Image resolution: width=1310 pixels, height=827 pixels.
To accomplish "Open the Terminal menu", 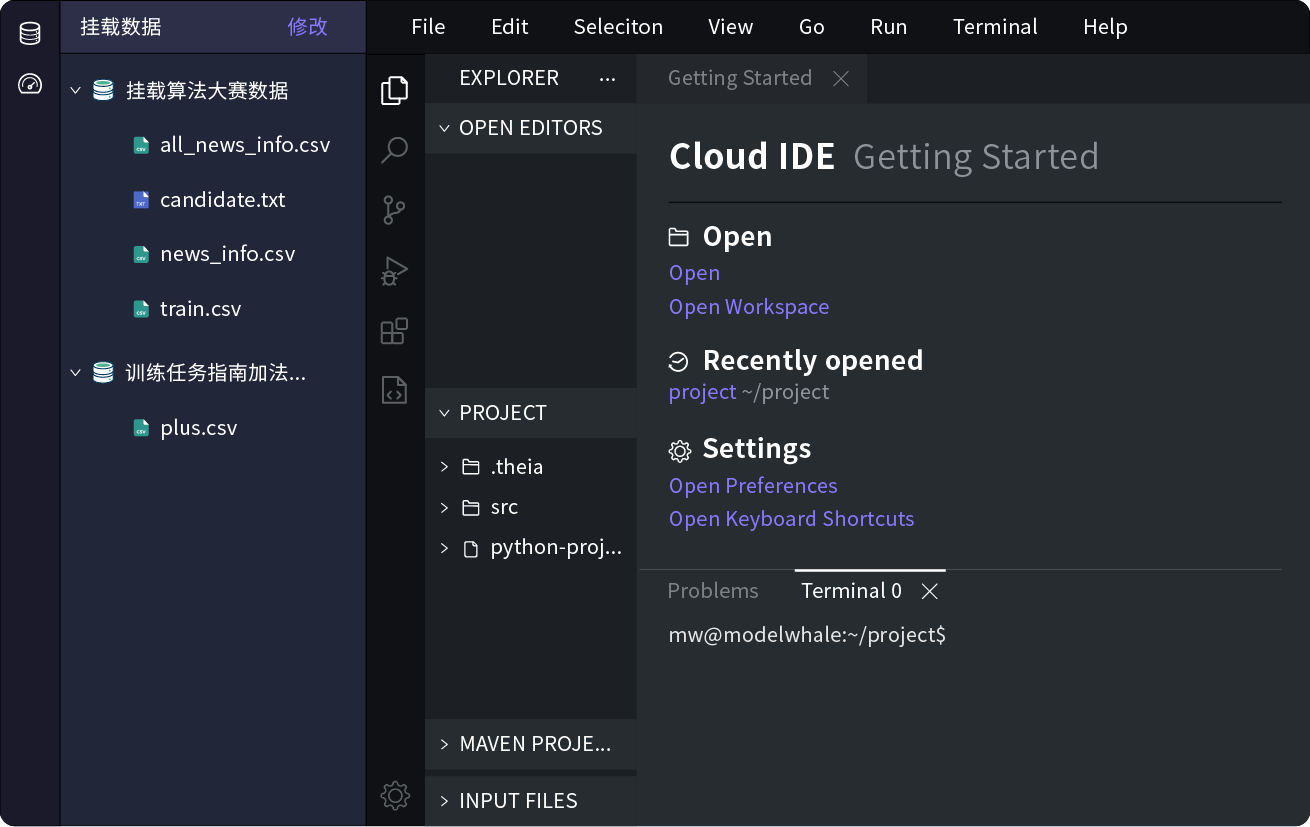I will coord(995,27).
